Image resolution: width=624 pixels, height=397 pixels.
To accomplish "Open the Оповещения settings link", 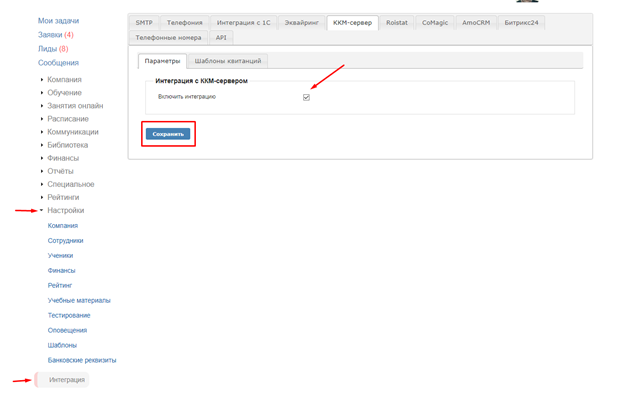I will 67,330.
